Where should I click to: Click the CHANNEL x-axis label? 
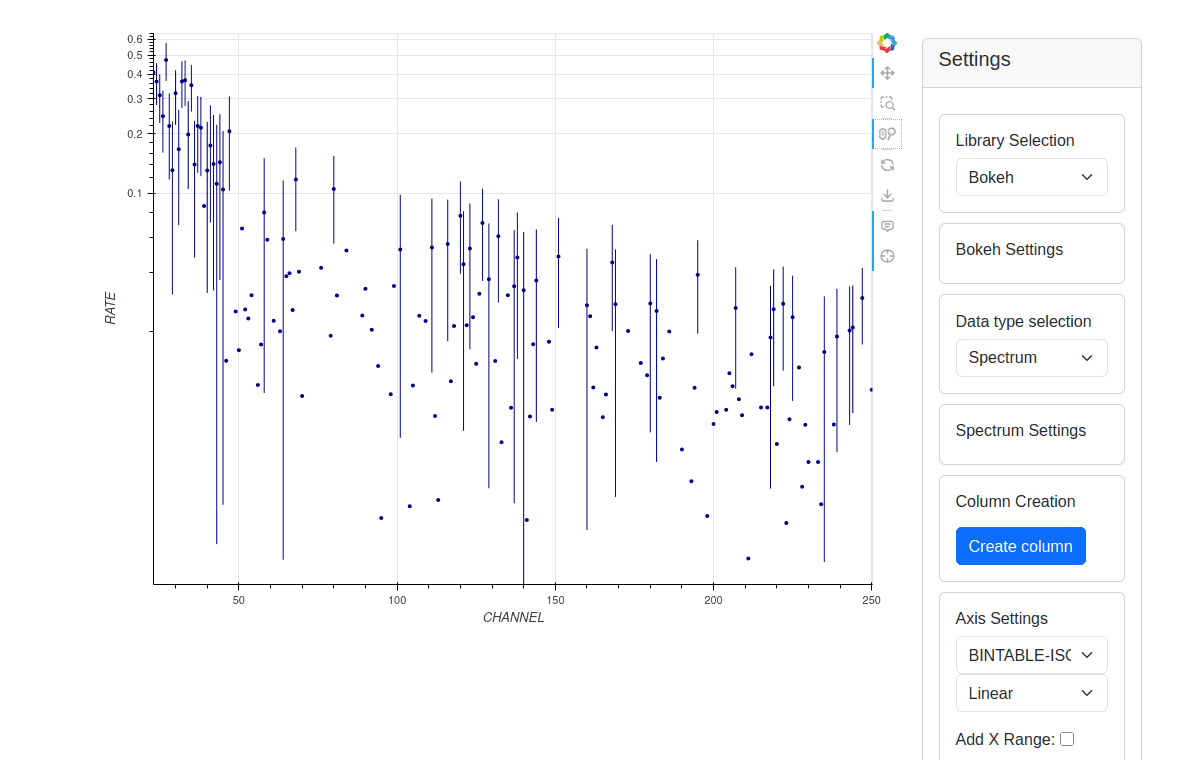click(x=514, y=617)
